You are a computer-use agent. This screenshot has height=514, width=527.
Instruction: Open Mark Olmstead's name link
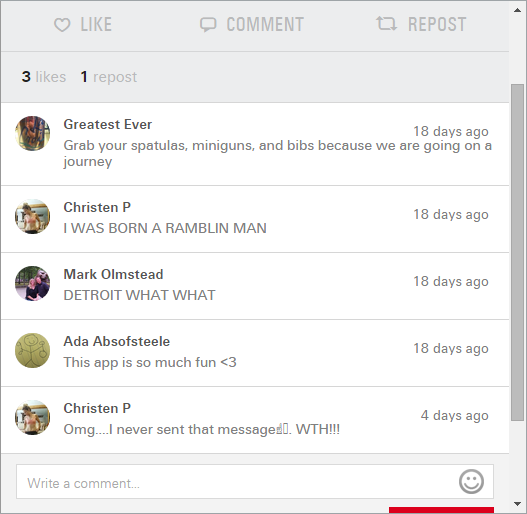pos(114,274)
